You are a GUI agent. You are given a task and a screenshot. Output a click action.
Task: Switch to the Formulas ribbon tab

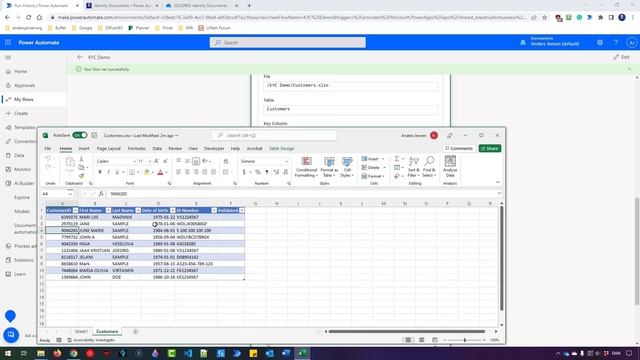tap(136, 149)
